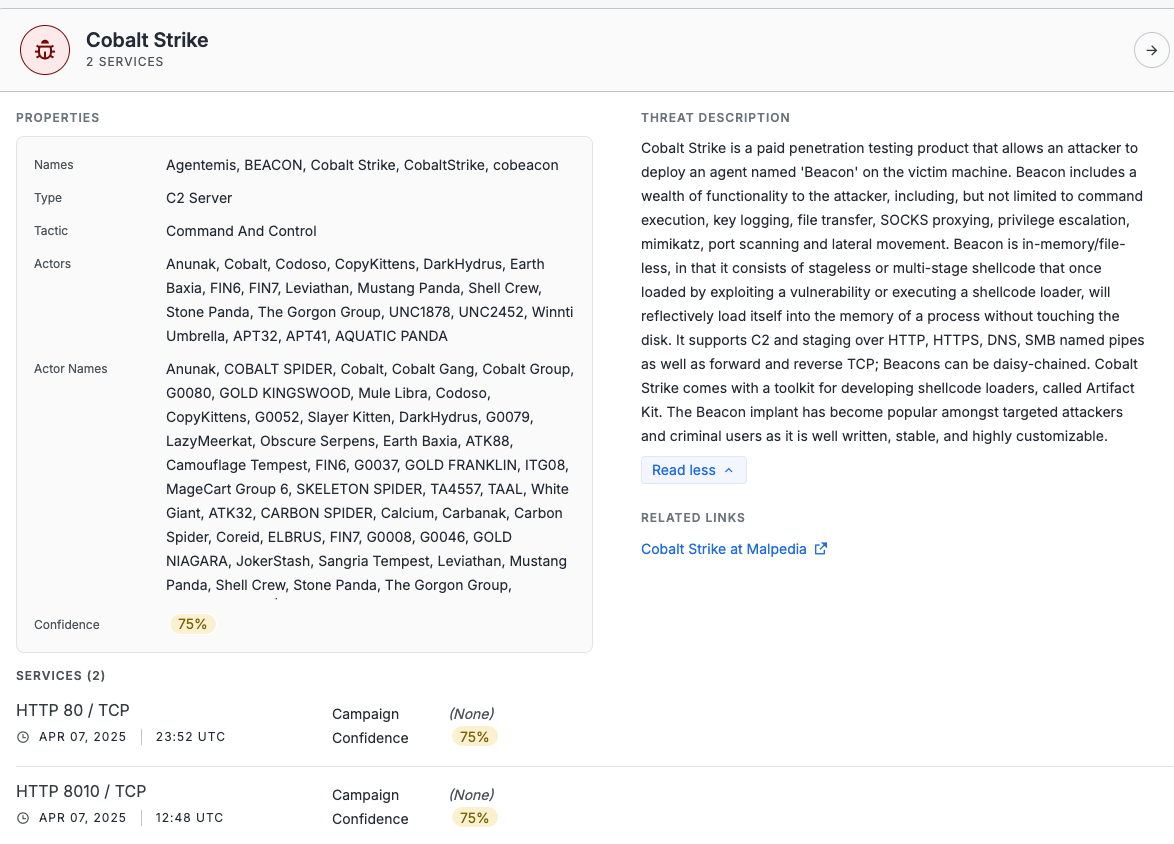Open details with the arrow button
Screen dimensions: 1174x844
coord(1152,50)
